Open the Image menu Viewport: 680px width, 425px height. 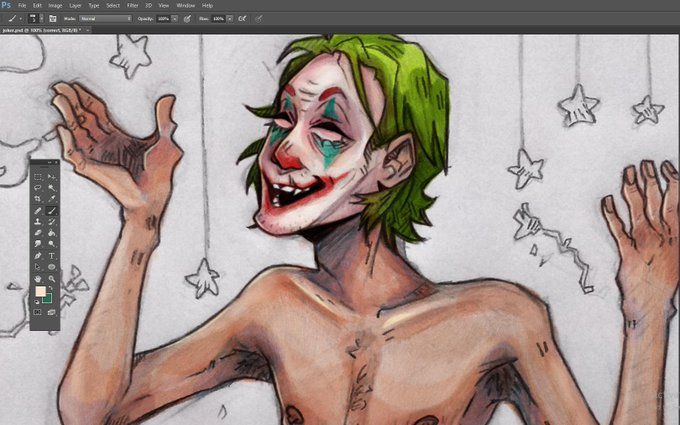(55, 6)
